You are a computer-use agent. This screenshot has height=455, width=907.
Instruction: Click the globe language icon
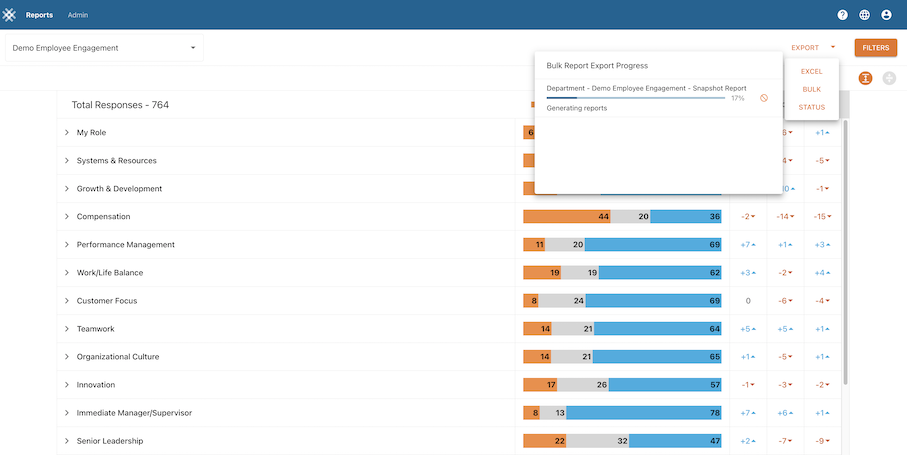(x=864, y=15)
